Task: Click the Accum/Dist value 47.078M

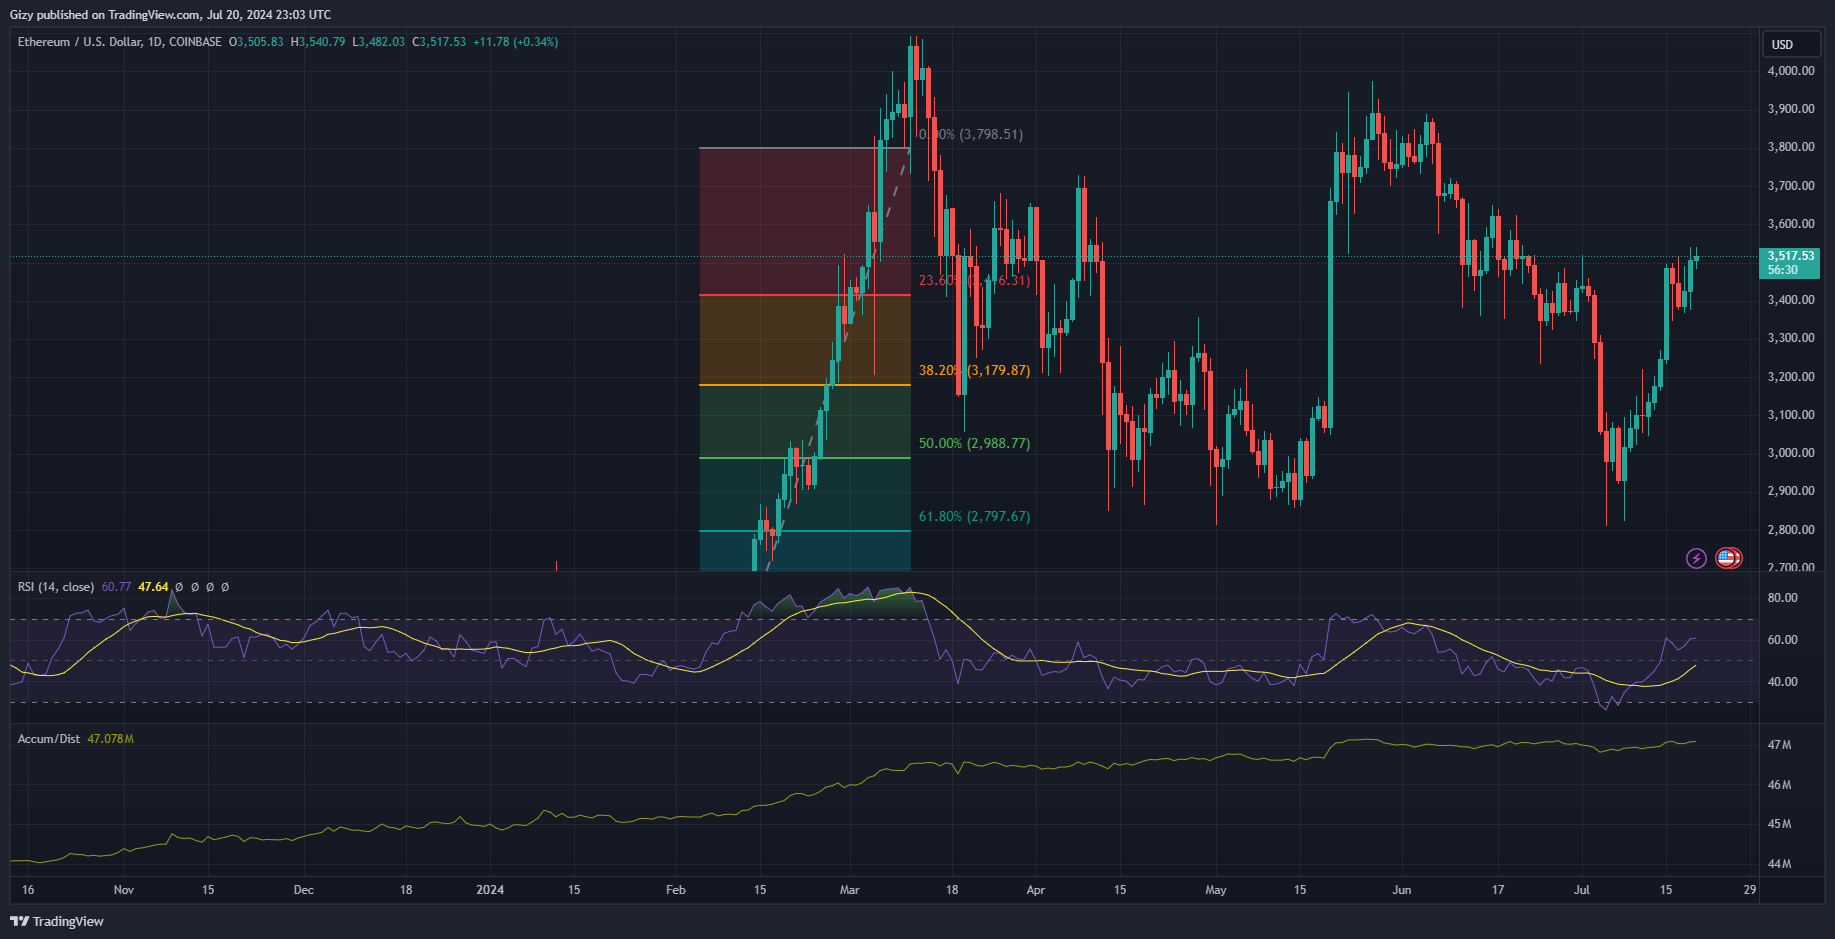Action: click(x=110, y=739)
